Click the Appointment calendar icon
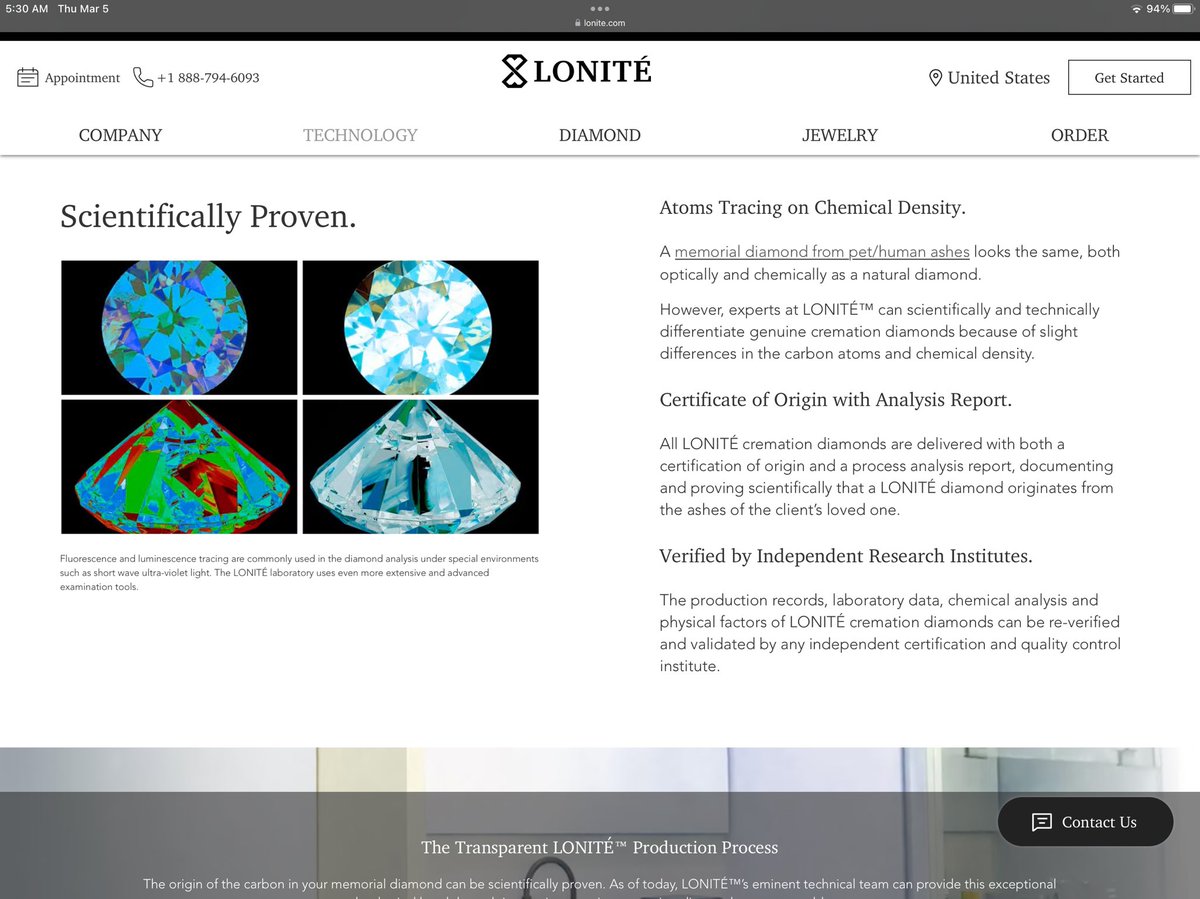The height and width of the screenshot is (899, 1200). point(28,77)
